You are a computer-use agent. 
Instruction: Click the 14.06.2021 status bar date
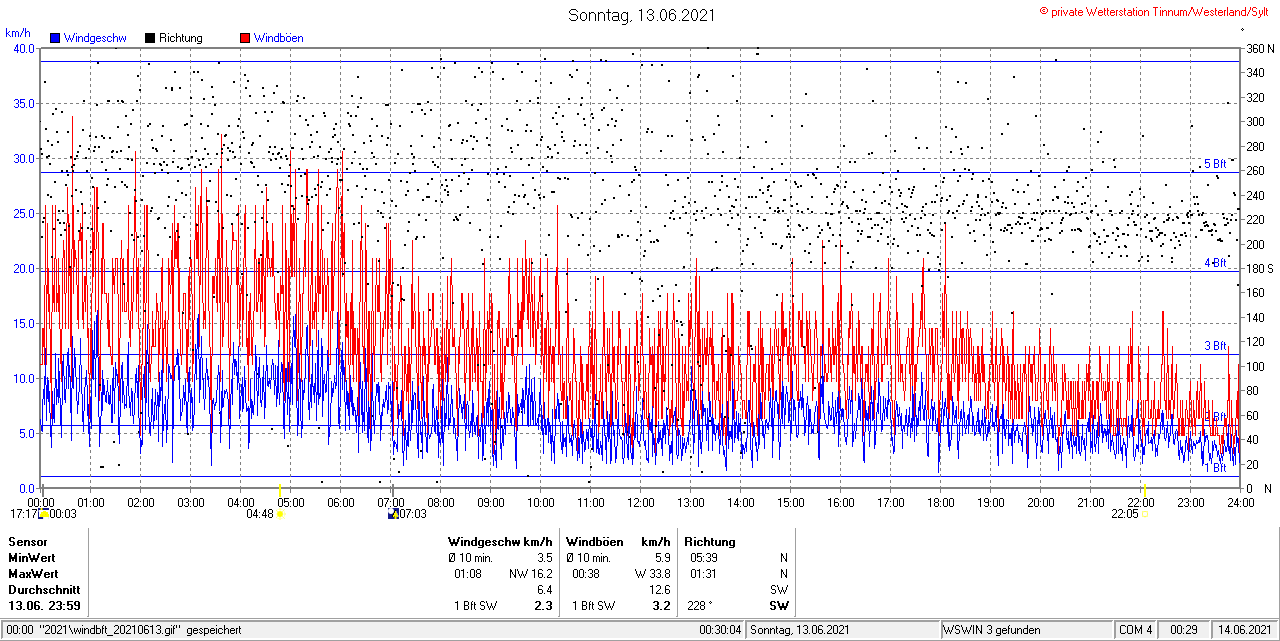point(1244,630)
